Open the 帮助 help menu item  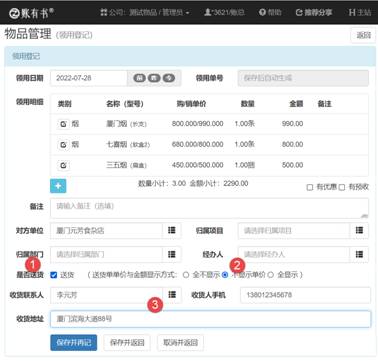point(270,13)
